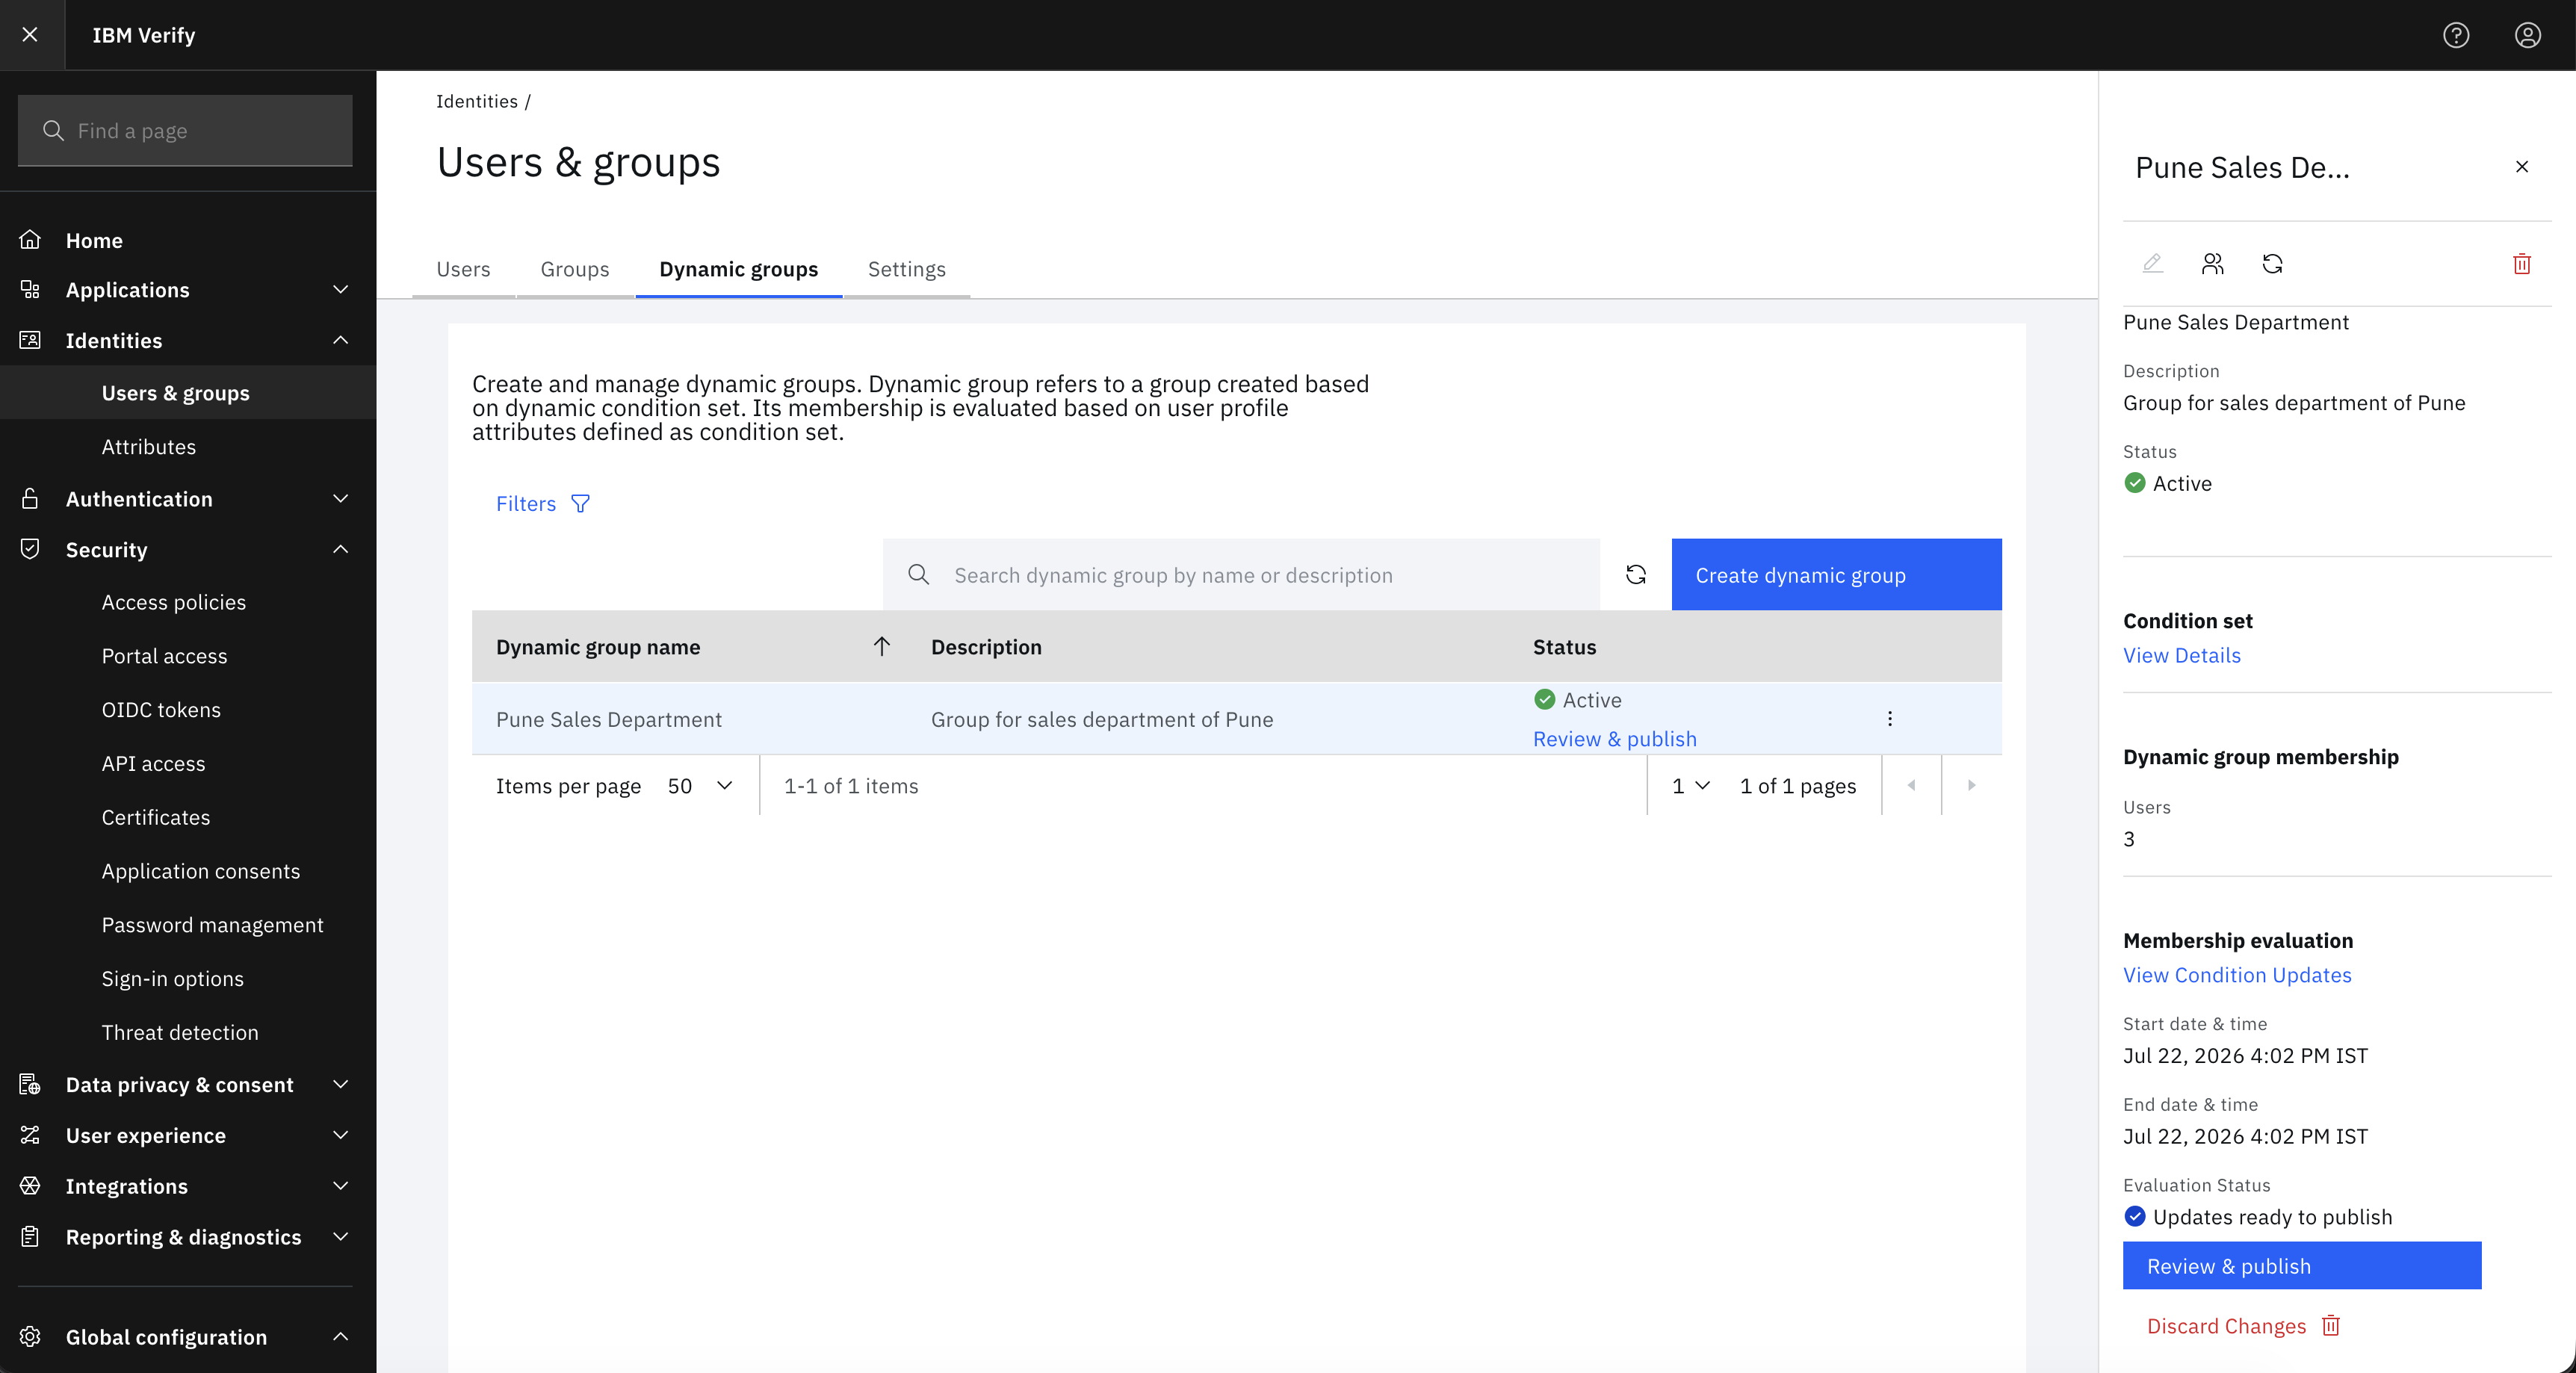Screen dimensions: 2576x1373
Task: Click the search dynamic group field
Action: click(x=1241, y=575)
